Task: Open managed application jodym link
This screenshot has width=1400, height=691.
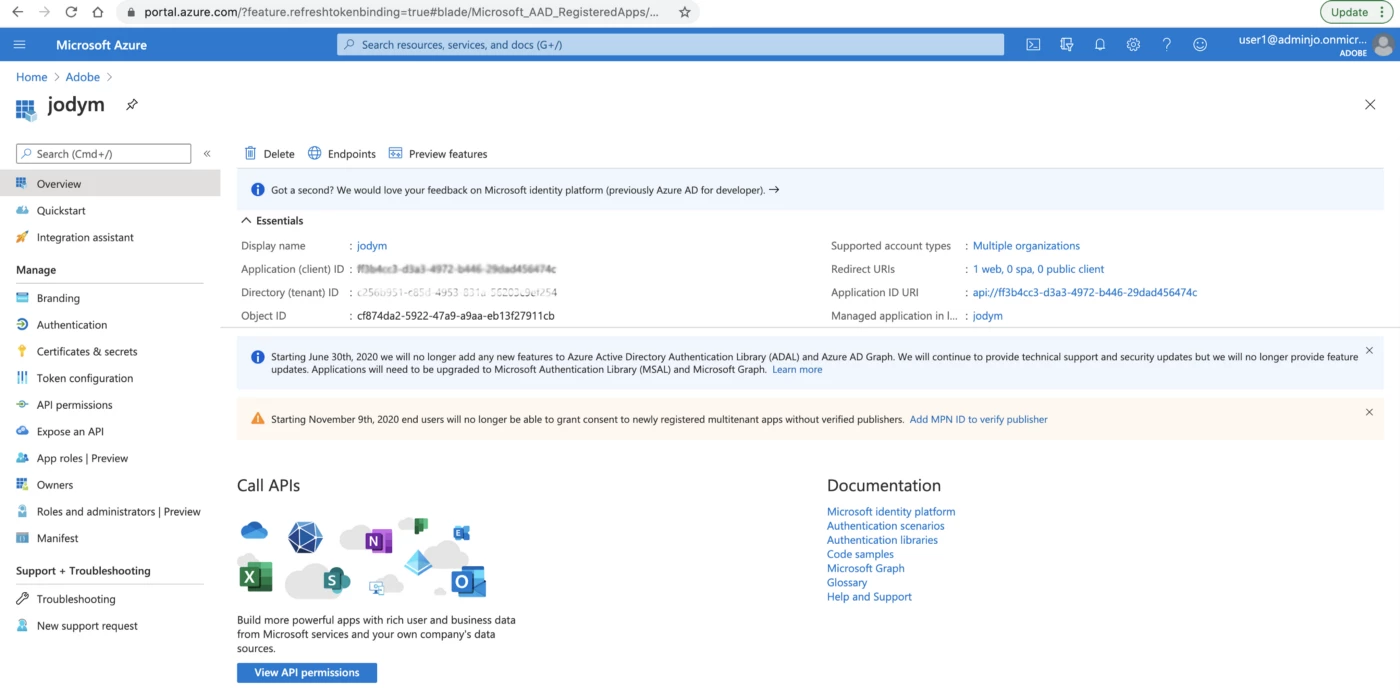Action: 988,316
